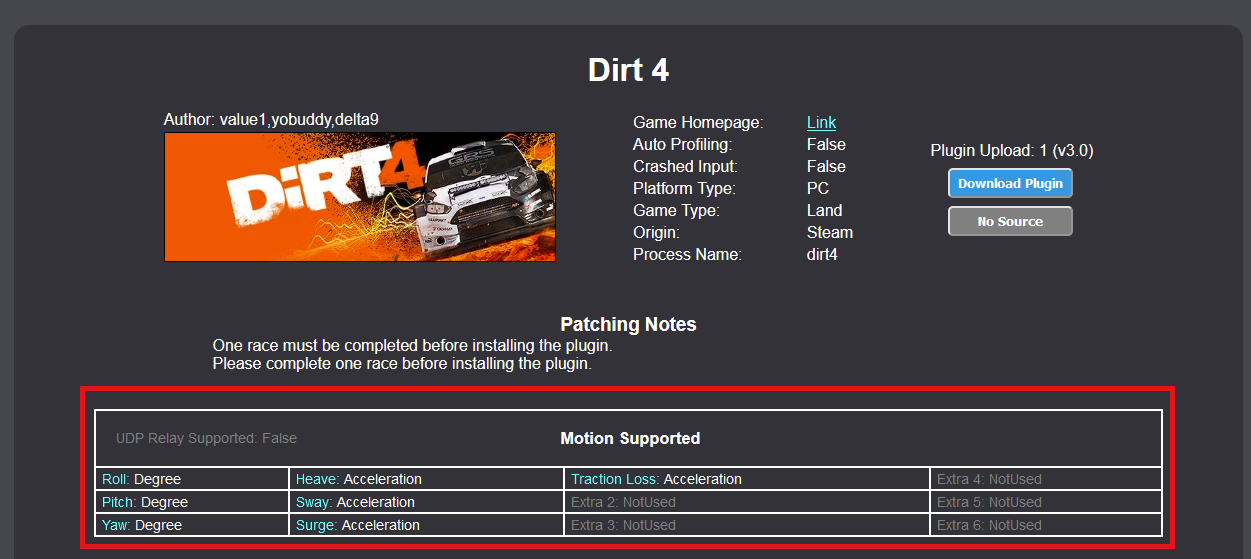The width and height of the screenshot is (1251, 559).
Task: Click the Yaw: Degree cell
Action: 192,525
